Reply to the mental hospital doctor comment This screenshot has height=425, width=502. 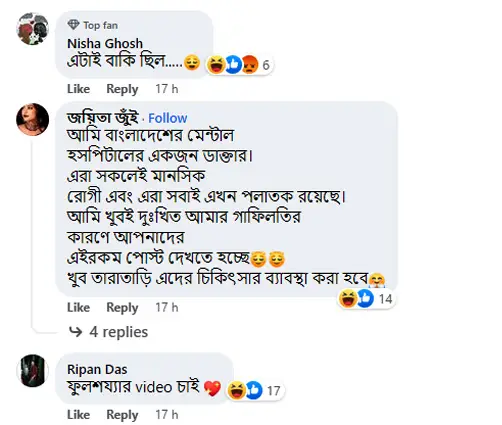click(122, 307)
